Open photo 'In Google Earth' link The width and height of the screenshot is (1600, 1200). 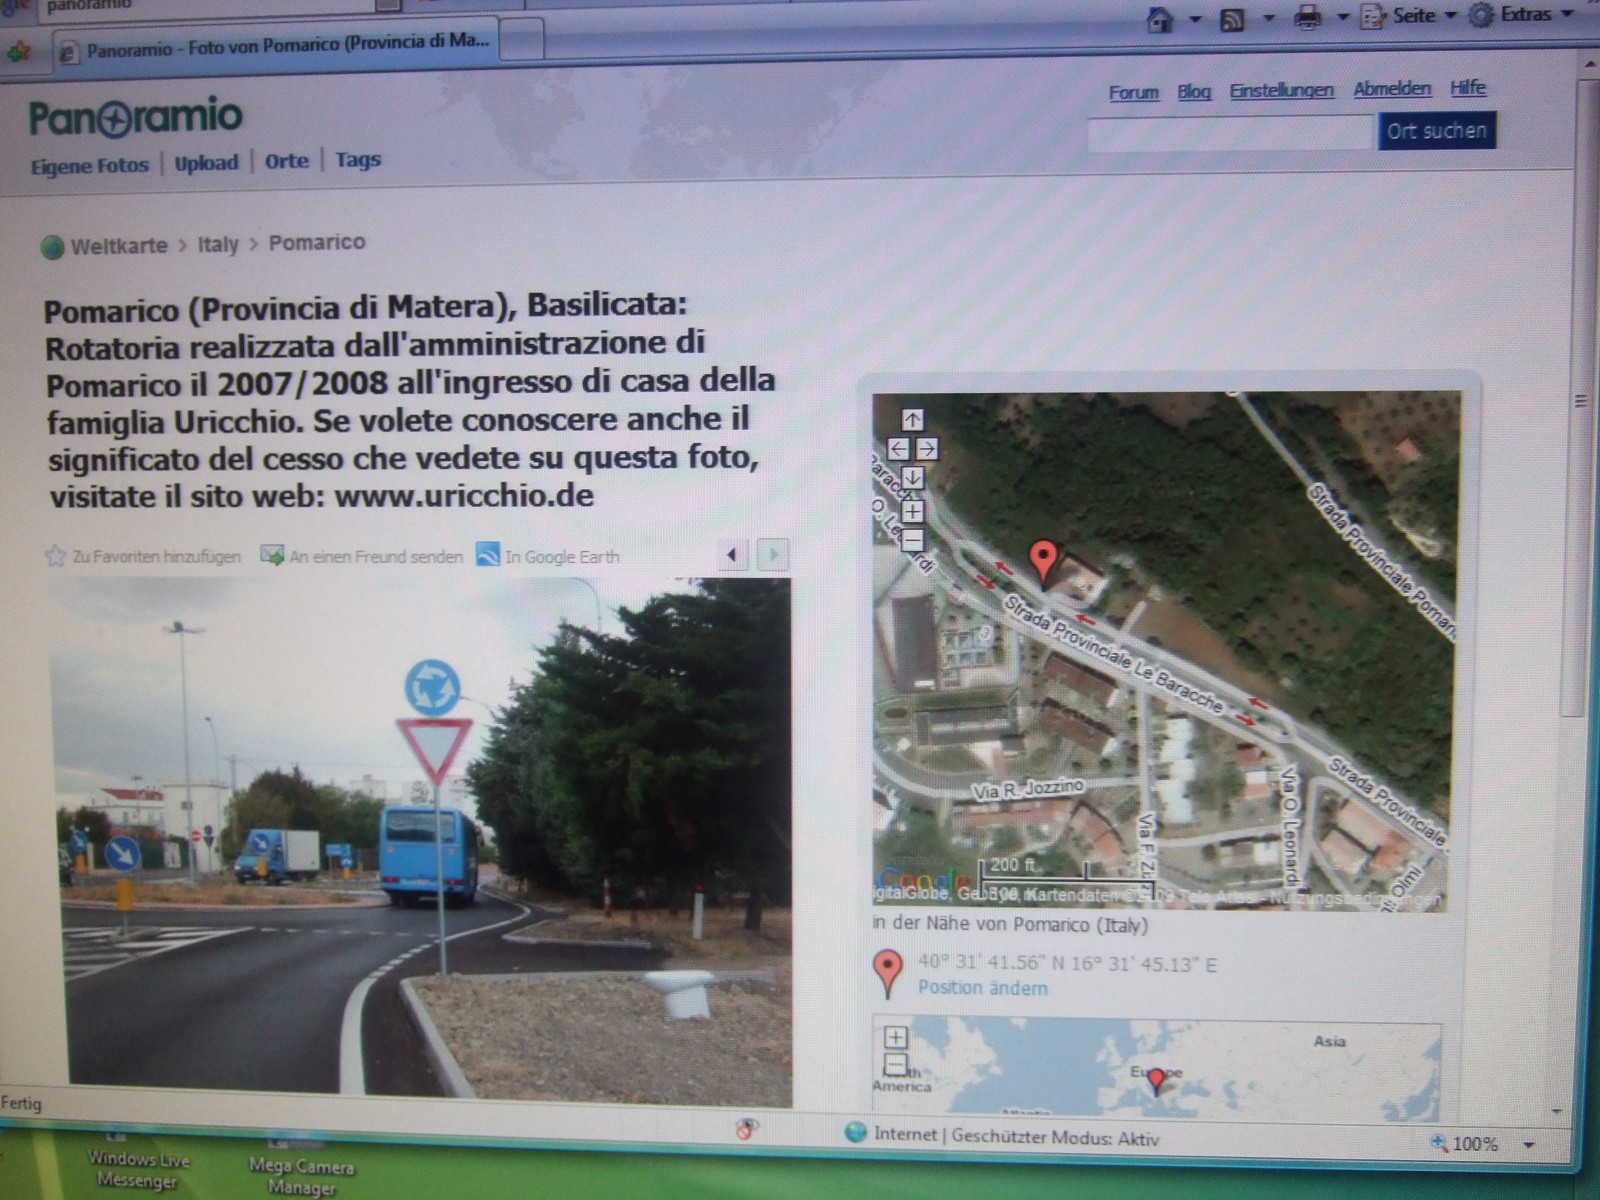pos(561,557)
